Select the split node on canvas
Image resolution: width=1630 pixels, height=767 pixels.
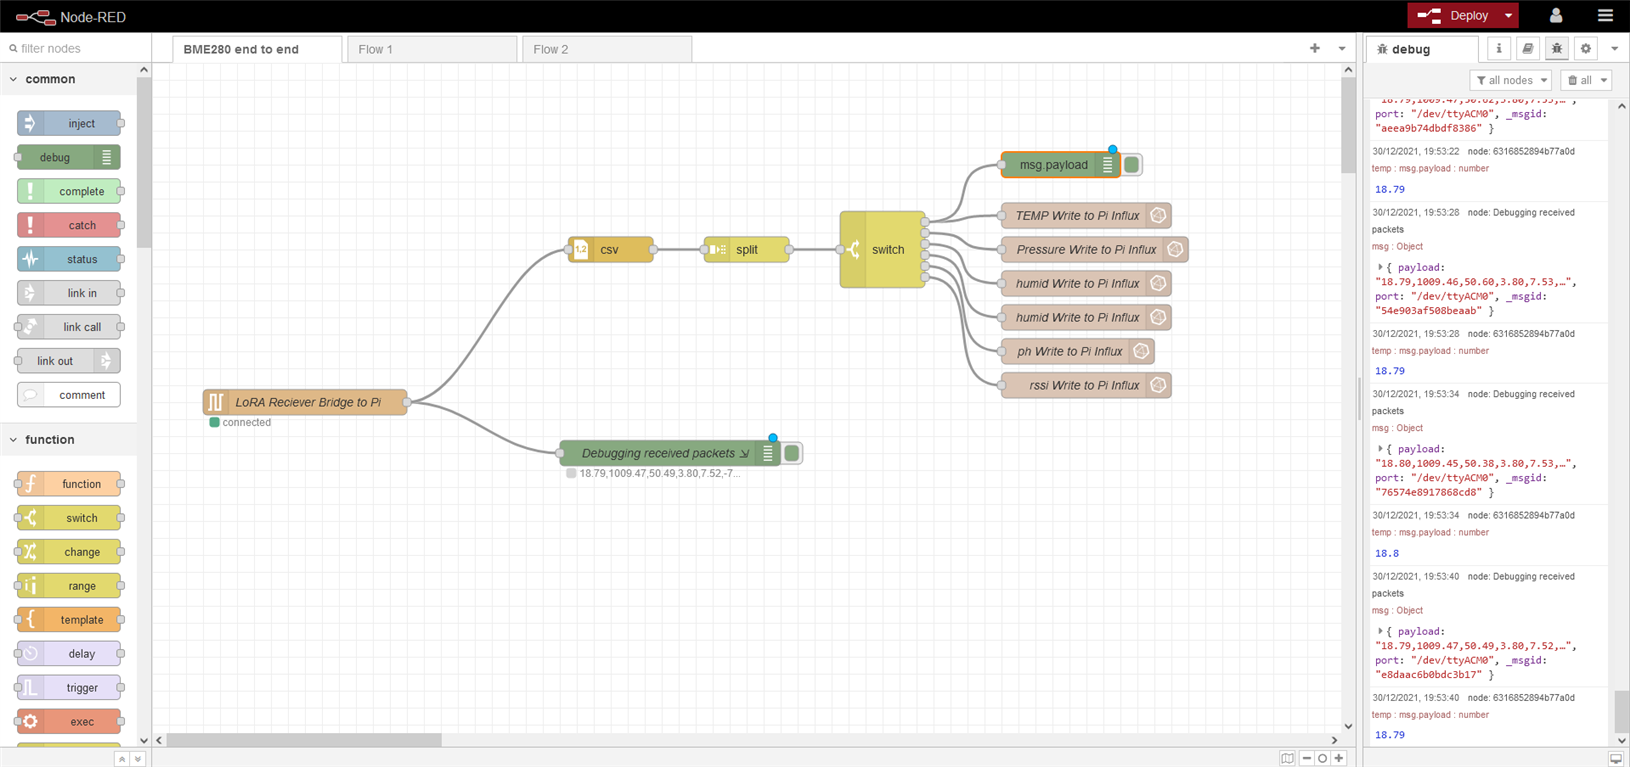click(x=747, y=250)
